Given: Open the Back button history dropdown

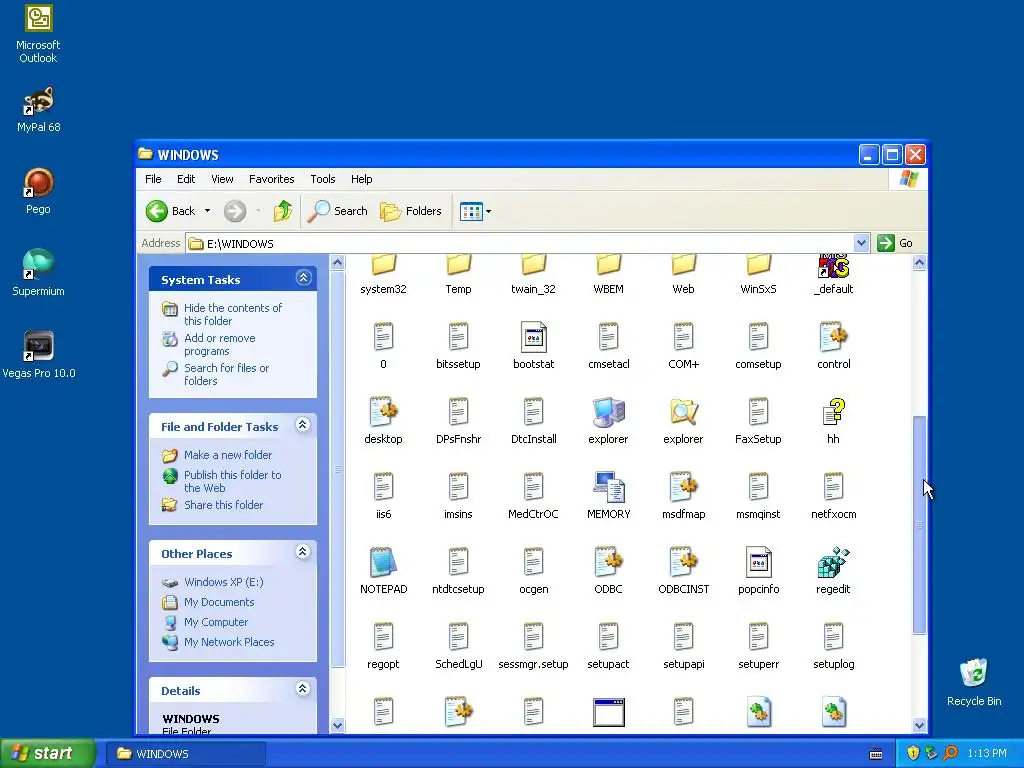Looking at the screenshot, I should 207,211.
